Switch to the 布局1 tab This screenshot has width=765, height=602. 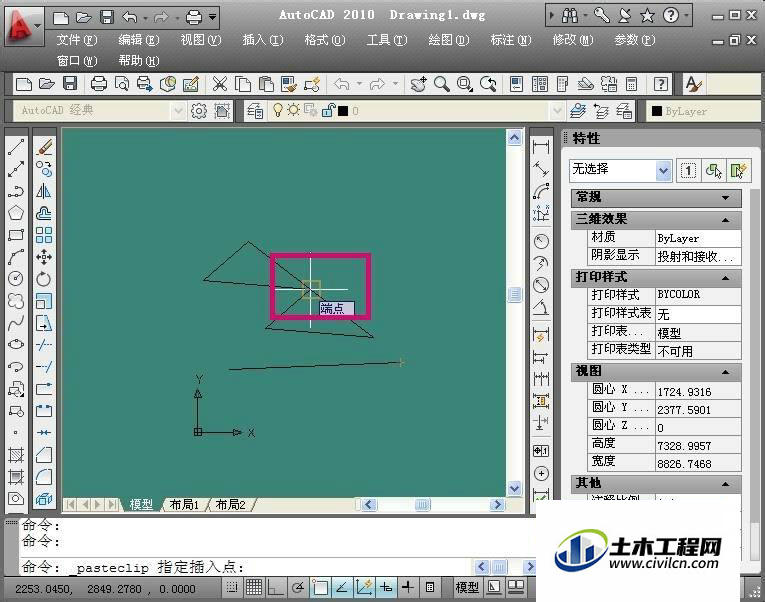(184, 504)
